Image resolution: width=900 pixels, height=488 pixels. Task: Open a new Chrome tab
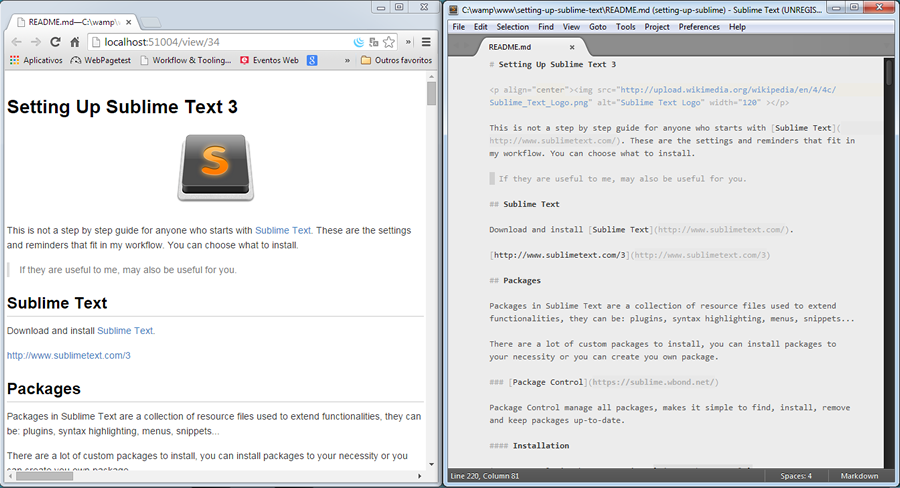pyautogui.click(x=151, y=23)
